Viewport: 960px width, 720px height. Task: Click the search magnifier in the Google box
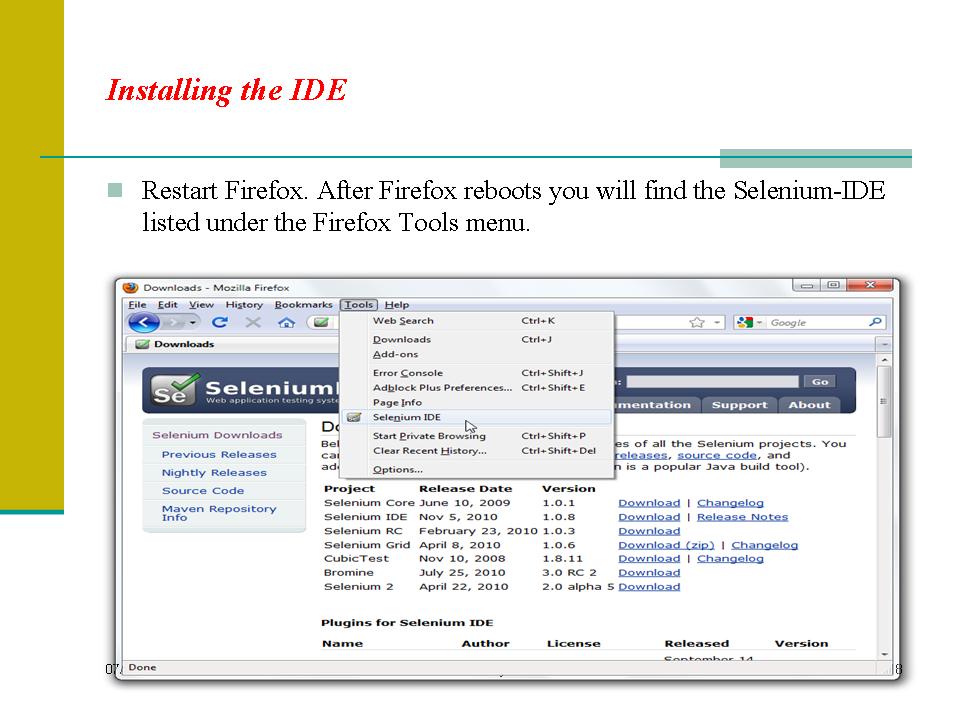tap(875, 321)
